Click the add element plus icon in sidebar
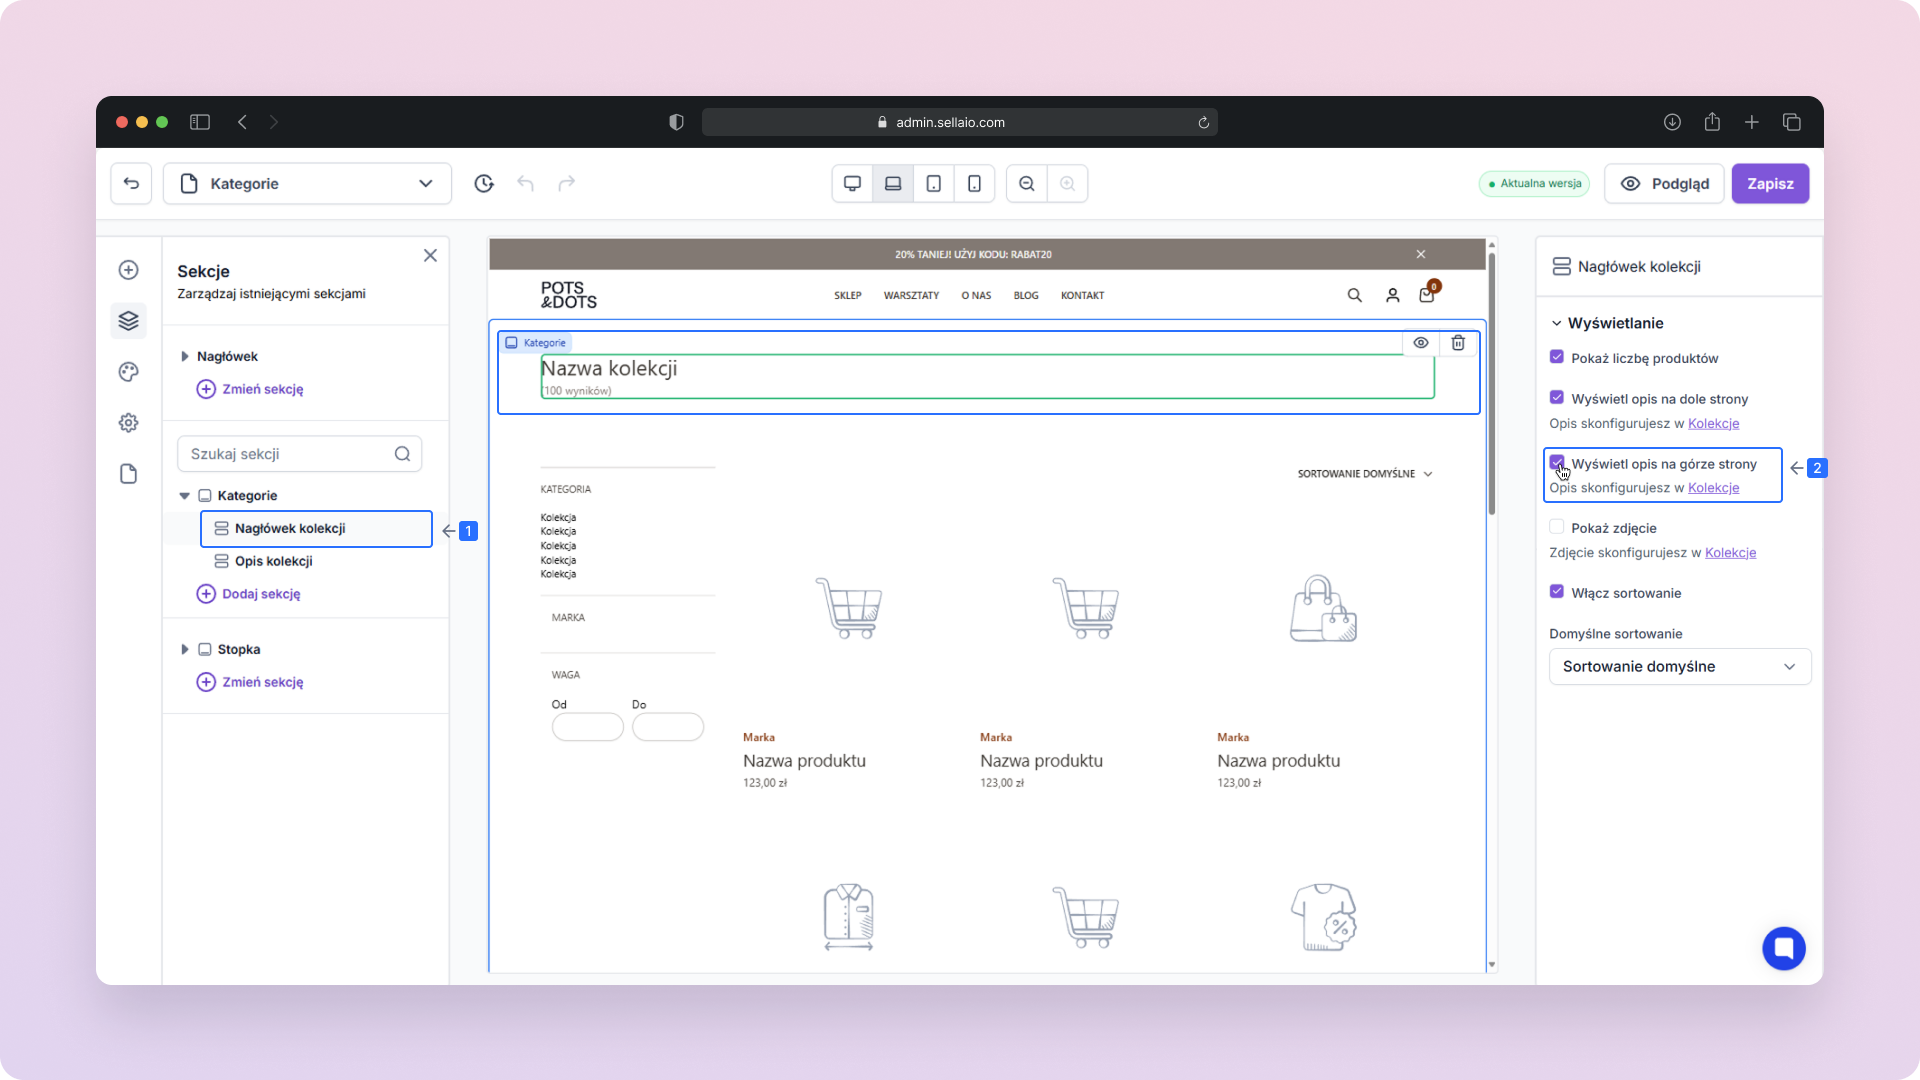 [128, 270]
